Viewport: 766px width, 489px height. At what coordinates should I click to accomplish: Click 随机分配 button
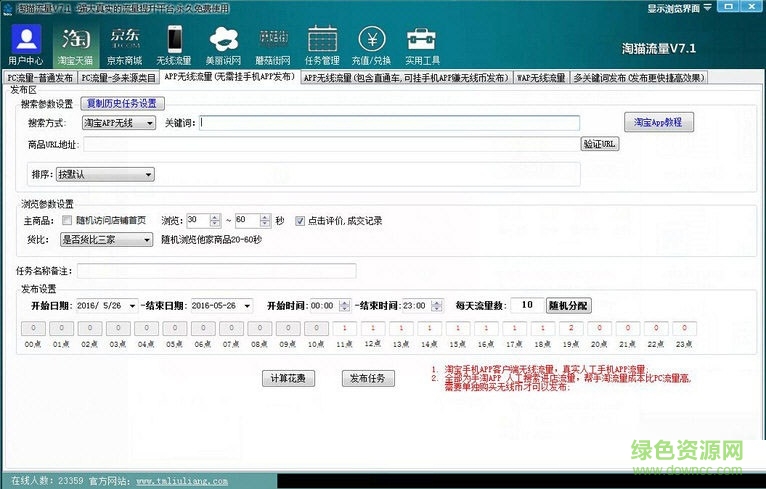pos(568,305)
